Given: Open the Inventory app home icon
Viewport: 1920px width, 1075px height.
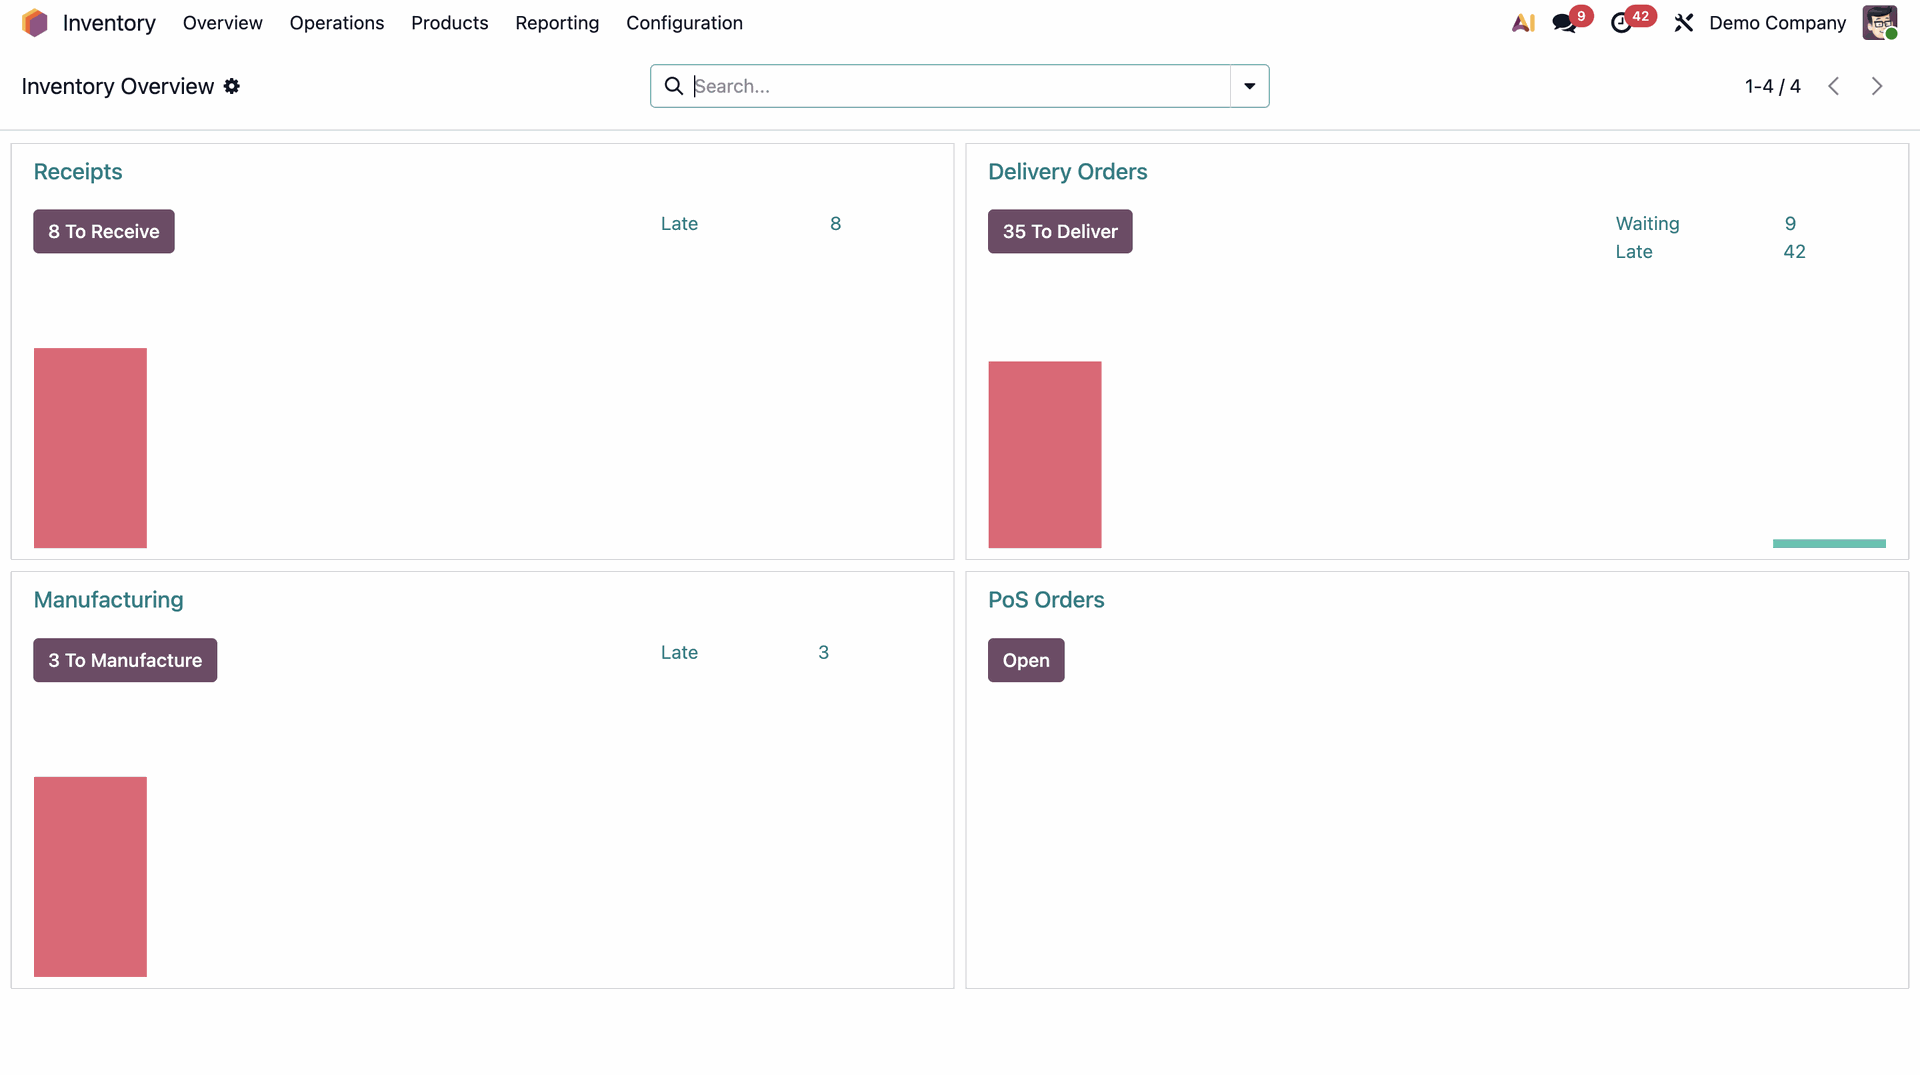Looking at the screenshot, I should (35, 23).
